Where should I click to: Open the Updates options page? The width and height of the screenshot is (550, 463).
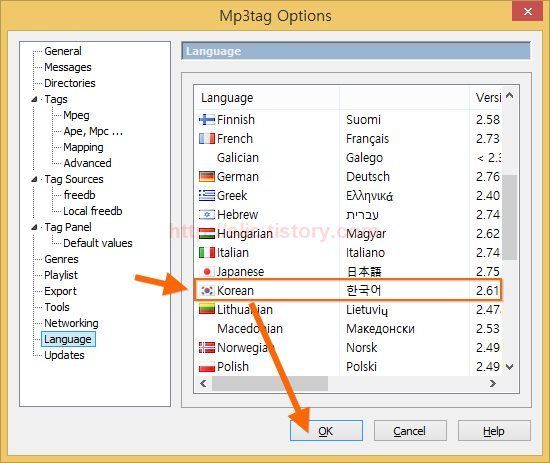64,355
